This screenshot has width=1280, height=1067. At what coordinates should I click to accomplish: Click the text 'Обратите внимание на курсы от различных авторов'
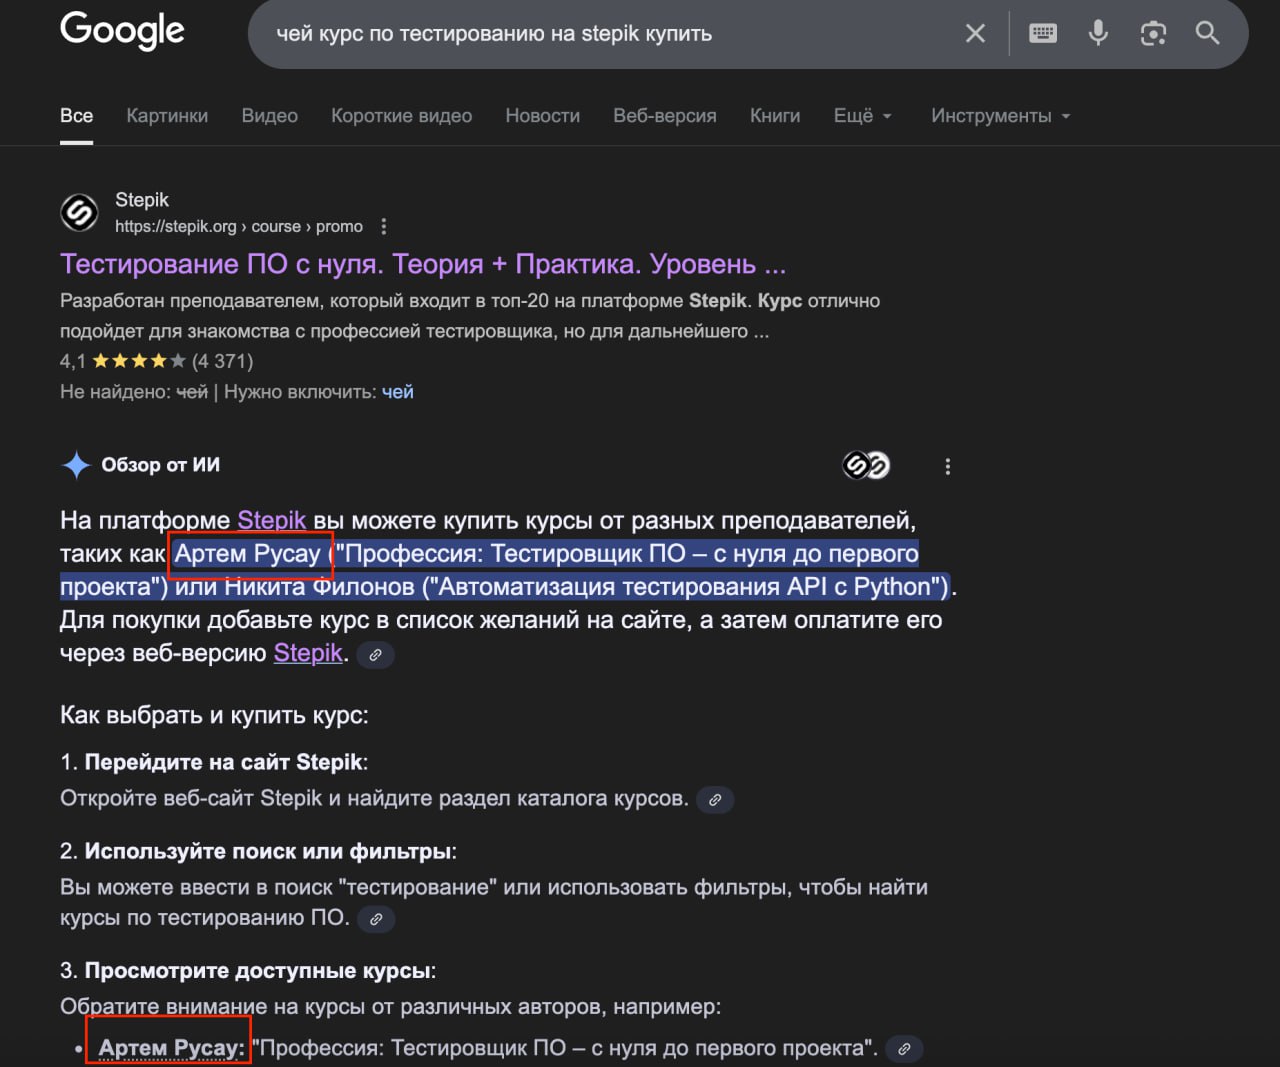390,1007
